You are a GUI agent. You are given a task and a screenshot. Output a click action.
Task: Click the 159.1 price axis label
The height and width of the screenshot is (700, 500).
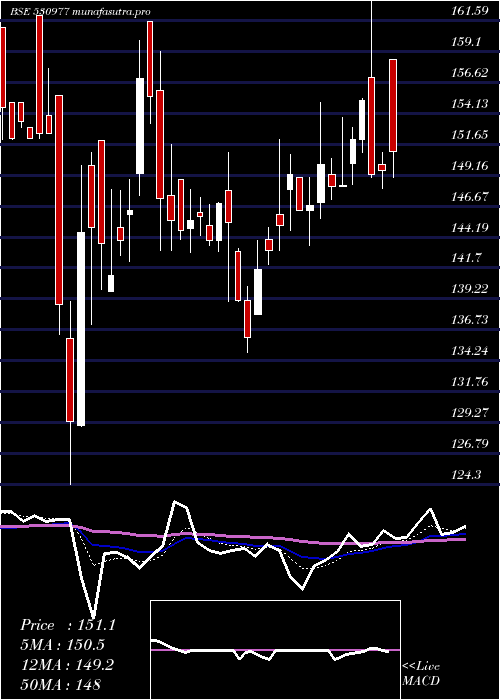click(x=466, y=42)
